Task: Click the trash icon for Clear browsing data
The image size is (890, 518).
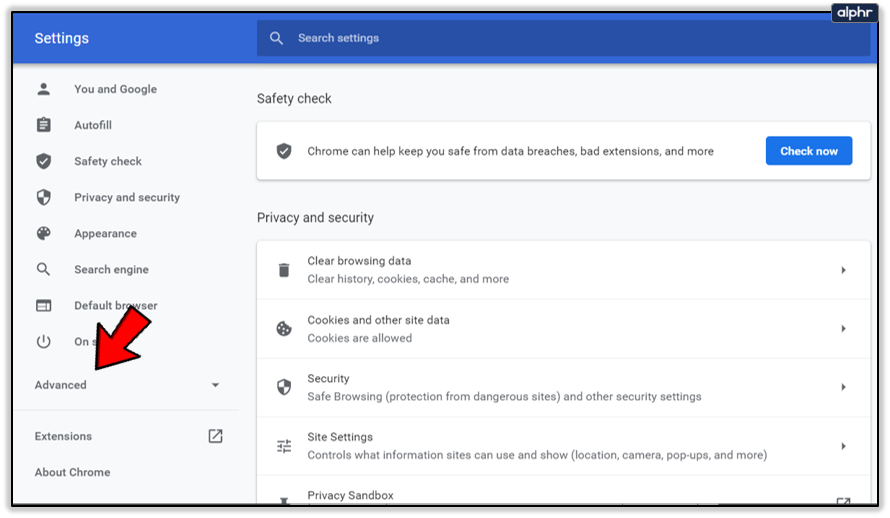Action: pos(284,270)
